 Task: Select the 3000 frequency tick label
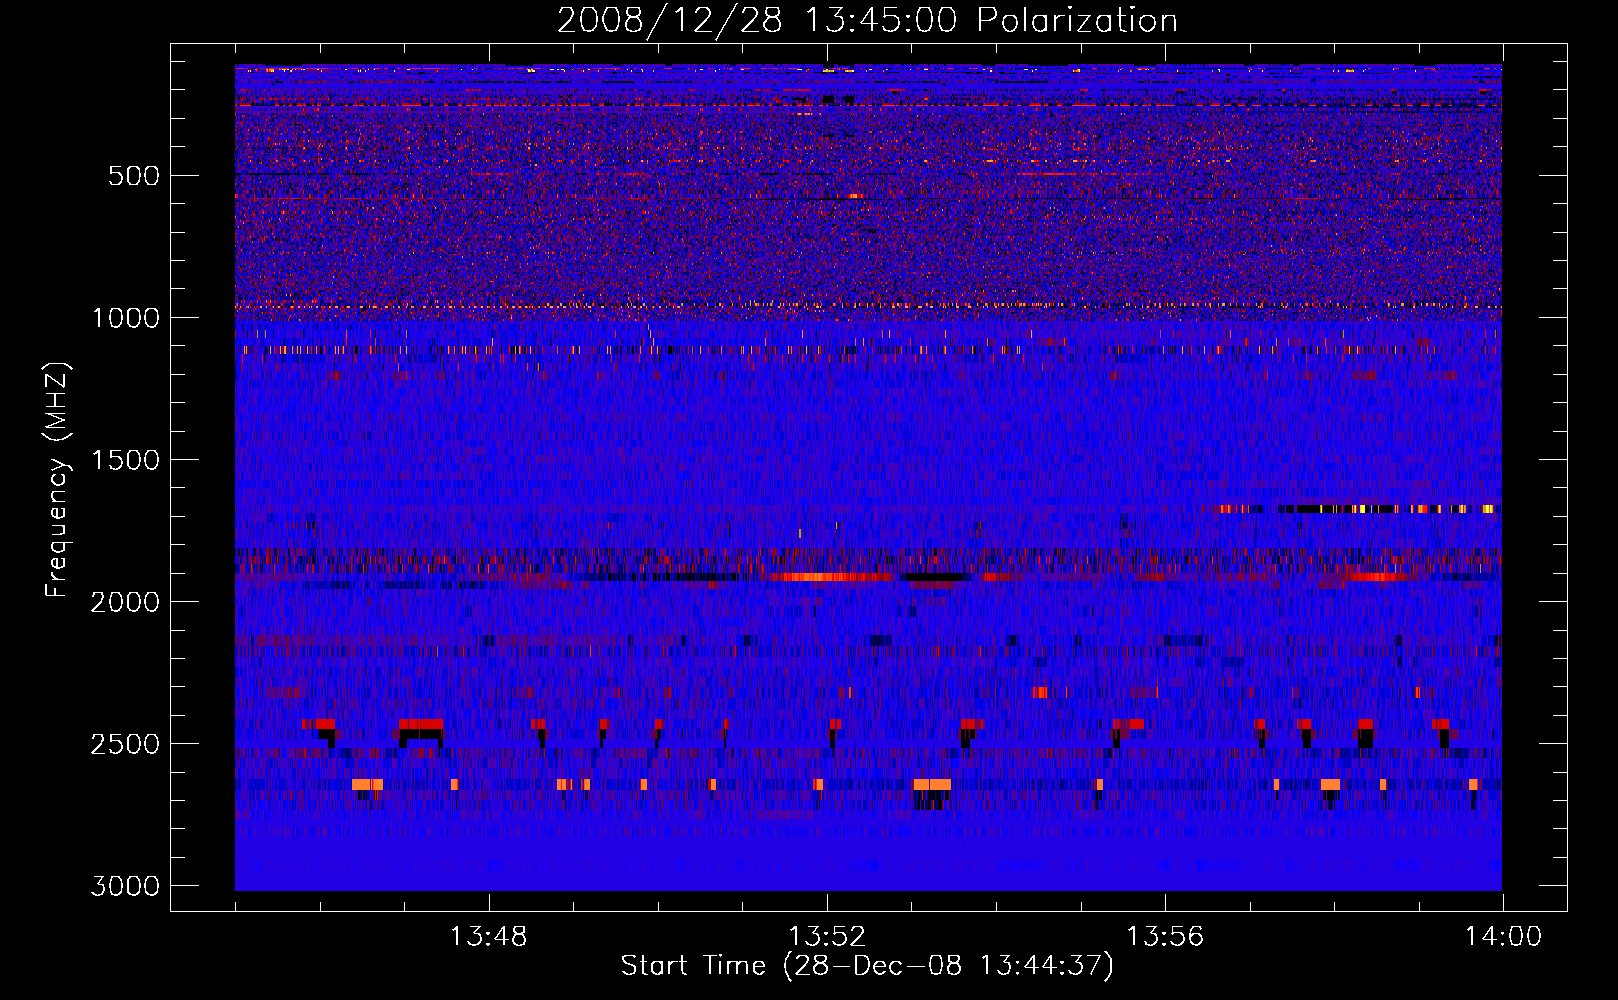pyautogui.click(x=125, y=886)
